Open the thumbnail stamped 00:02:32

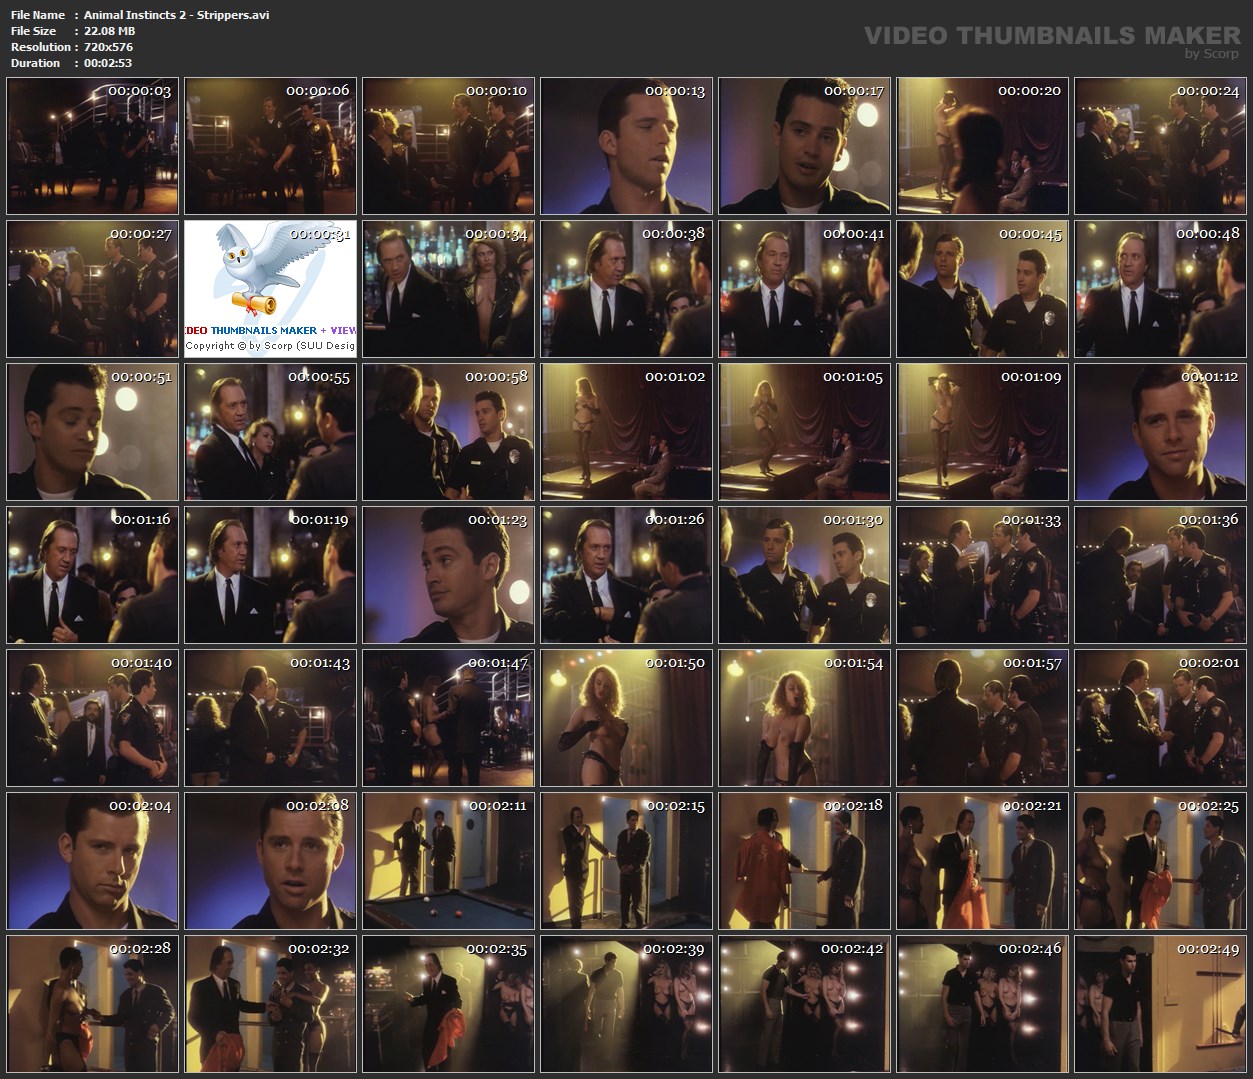(271, 1004)
